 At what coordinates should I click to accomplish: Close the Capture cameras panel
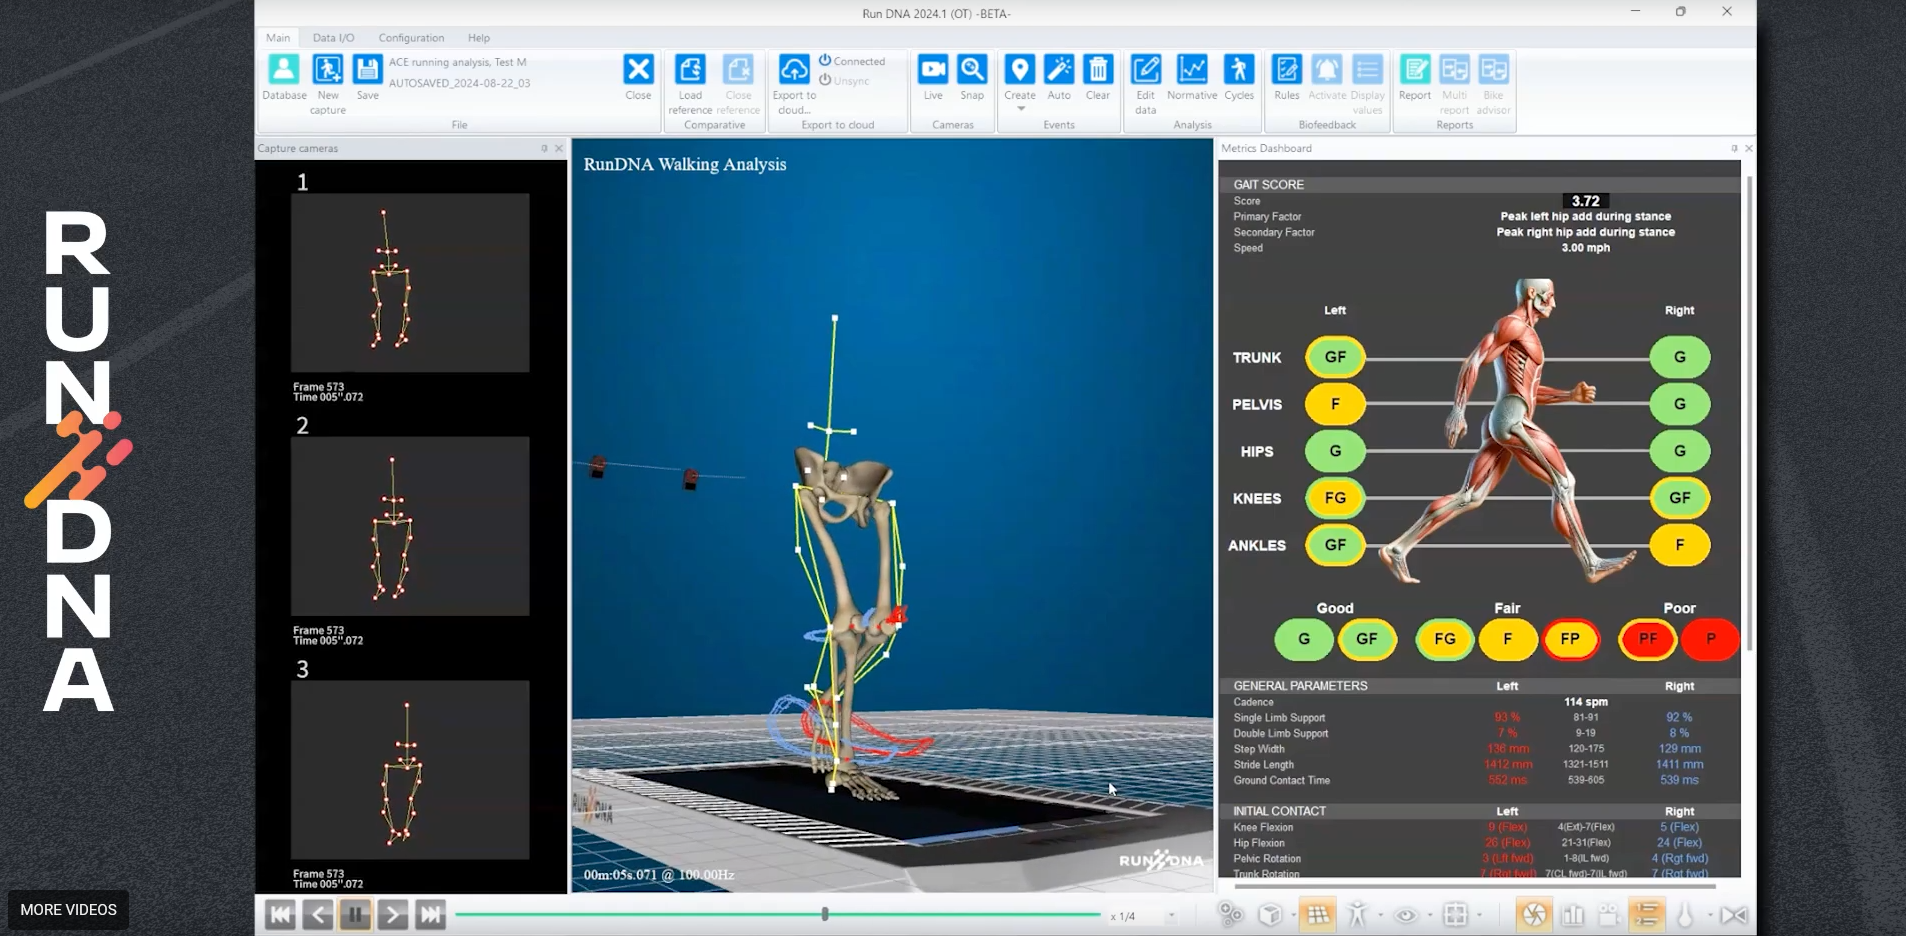559,148
